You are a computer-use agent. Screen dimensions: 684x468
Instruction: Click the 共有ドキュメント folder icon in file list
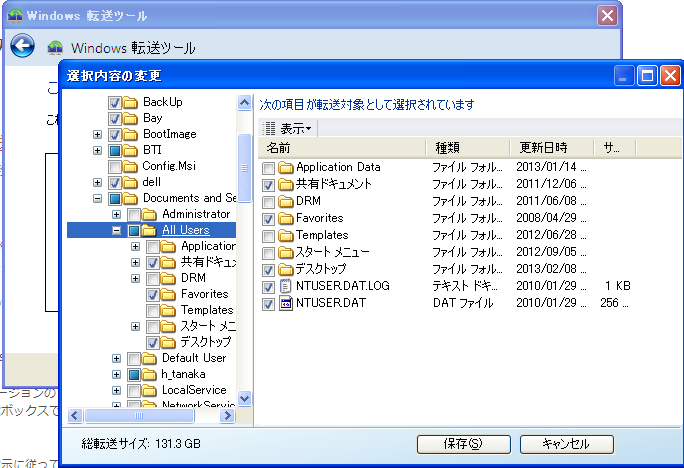tap(286, 184)
